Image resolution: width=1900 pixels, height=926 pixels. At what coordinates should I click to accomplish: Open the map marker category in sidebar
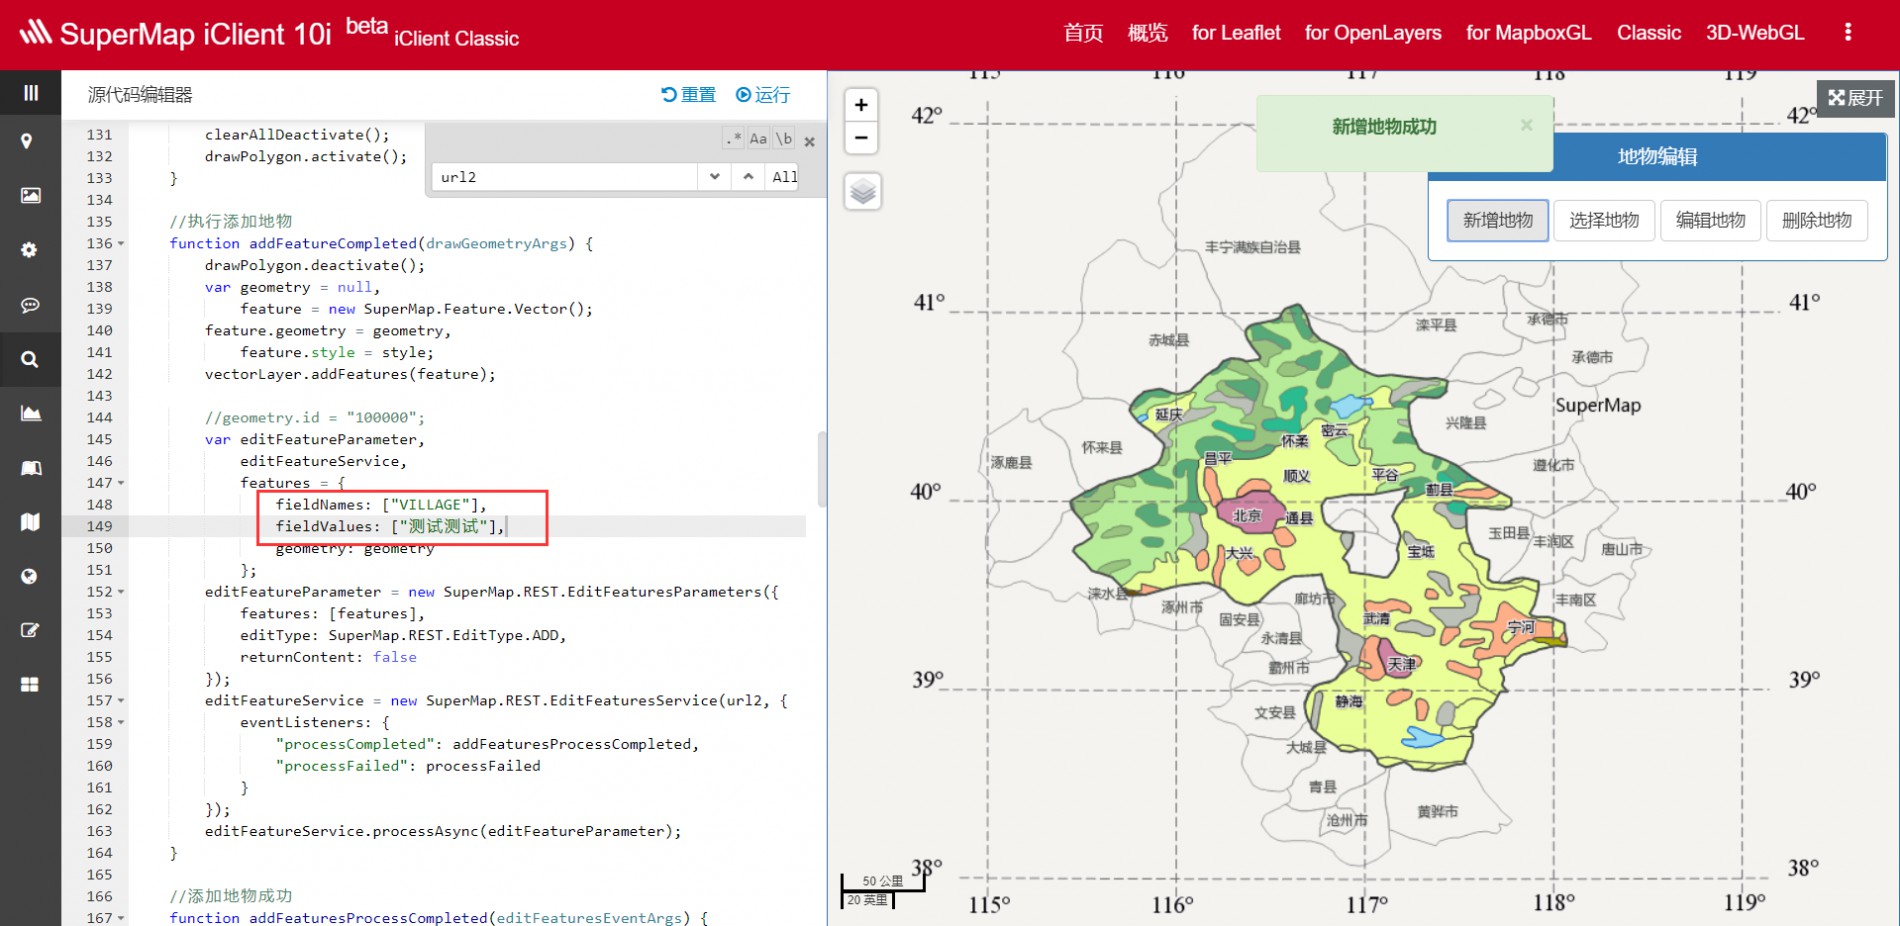[x=27, y=141]
